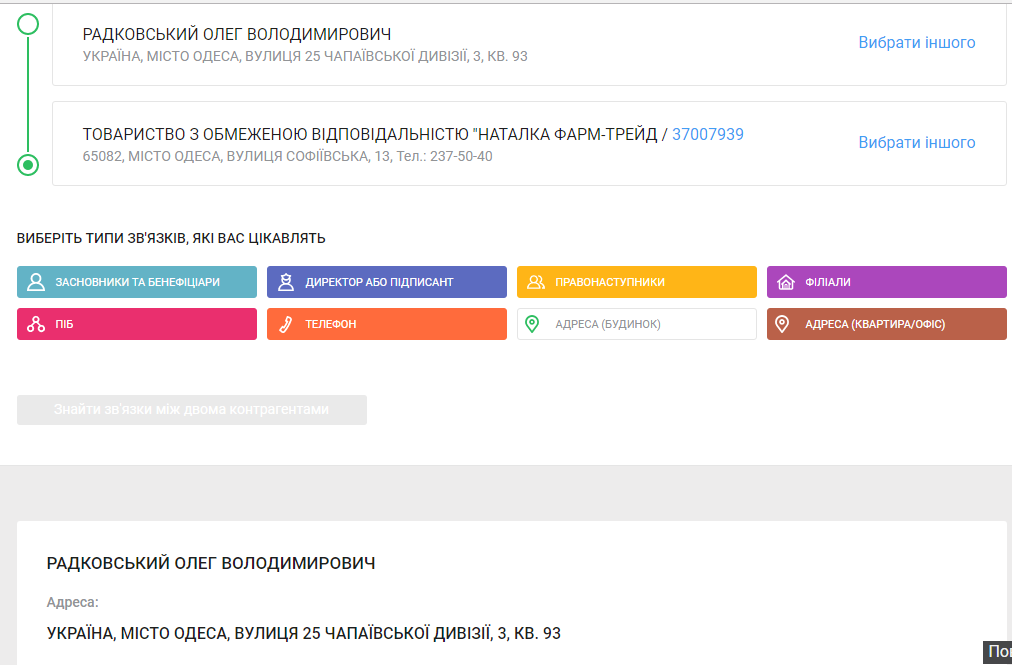Choose another company instead of Наталка Фарм-Трейд

pyautogui.click(x=916, y=143)
